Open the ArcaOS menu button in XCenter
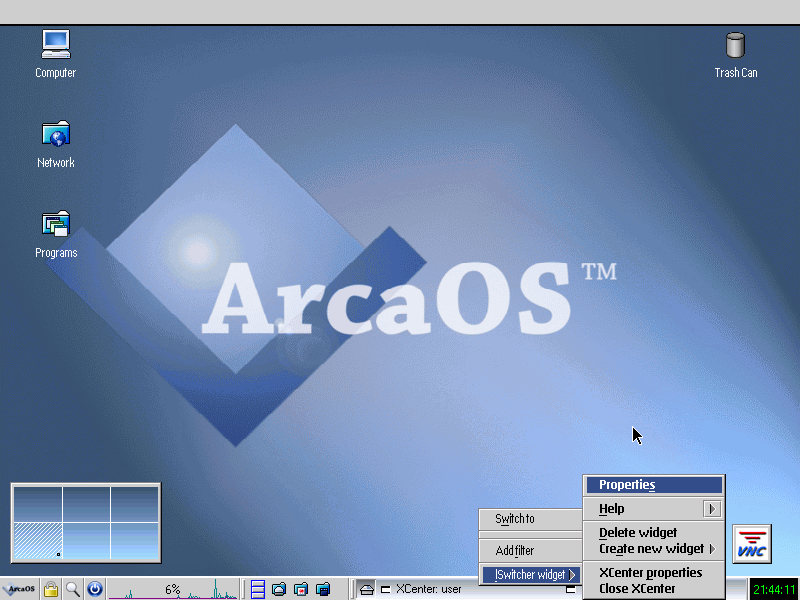The height and width of the screenshot is (600, 800). (x=18, y=589)
